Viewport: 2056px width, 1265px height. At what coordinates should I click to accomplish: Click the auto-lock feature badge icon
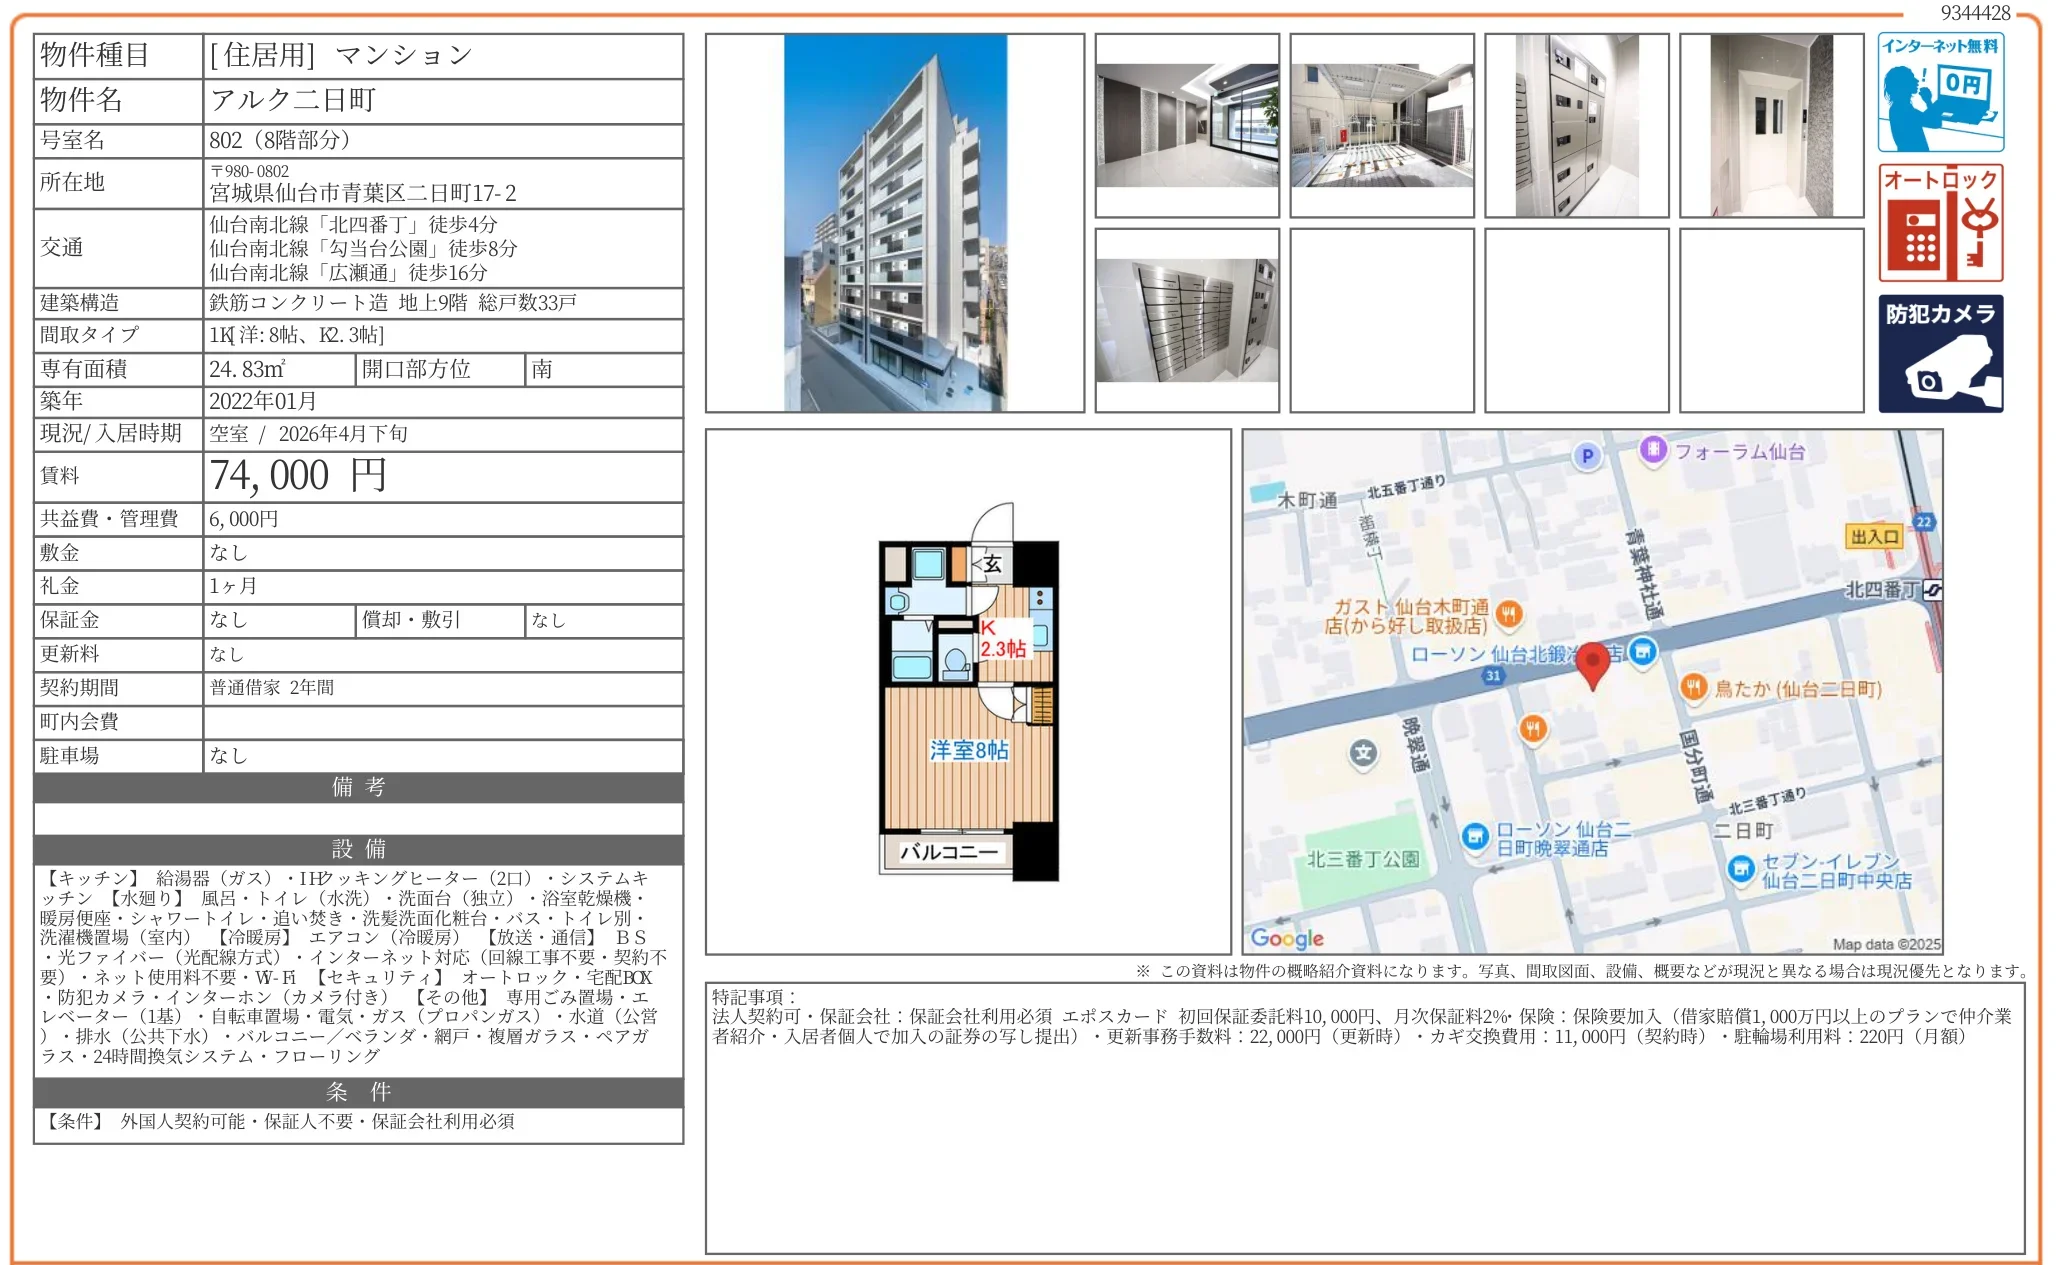tap(1939, 222)
